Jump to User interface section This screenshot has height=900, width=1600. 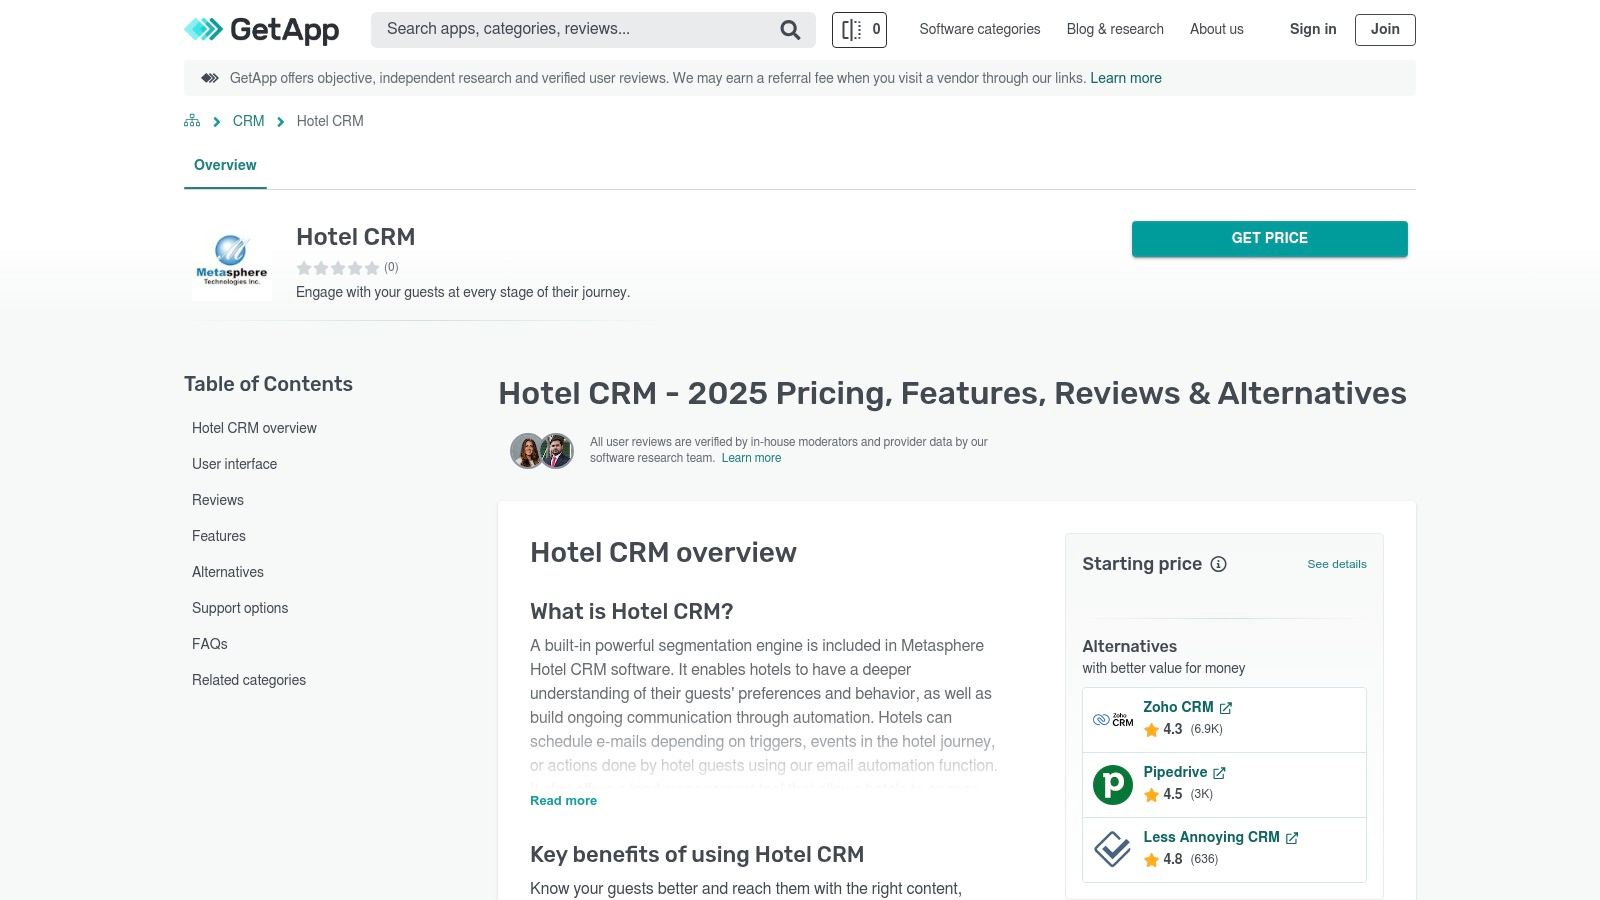click(234, 464)
